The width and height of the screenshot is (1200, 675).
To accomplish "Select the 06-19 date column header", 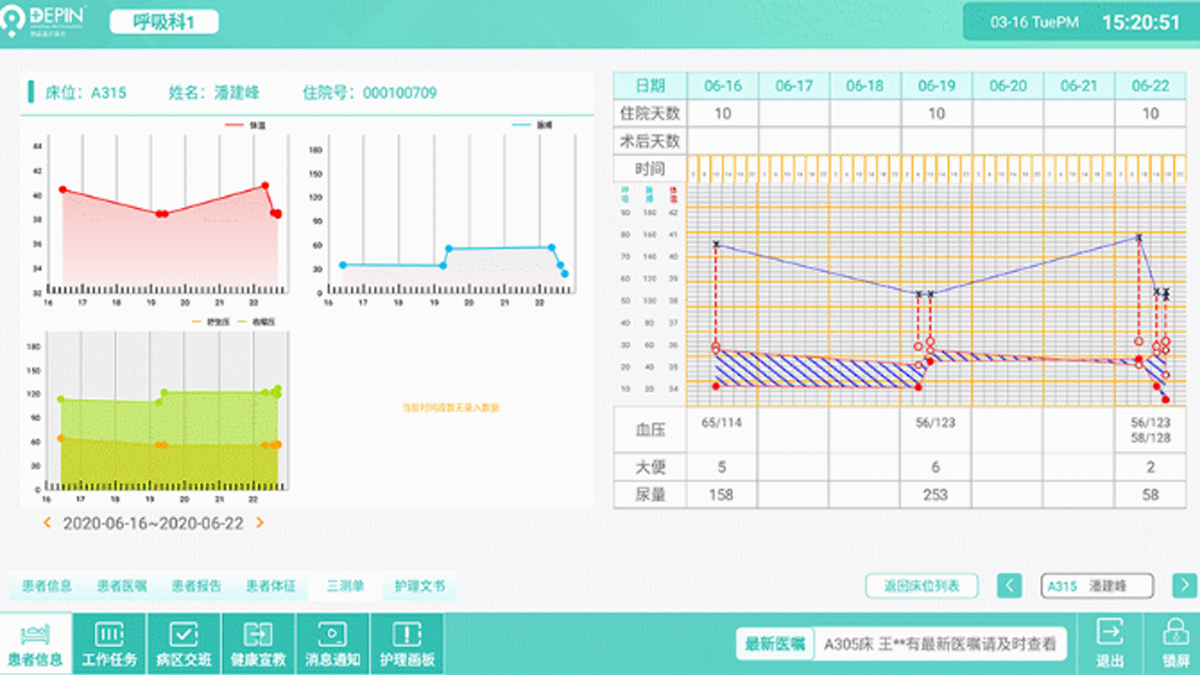I will pyautogui.click(x=937, y=86).
